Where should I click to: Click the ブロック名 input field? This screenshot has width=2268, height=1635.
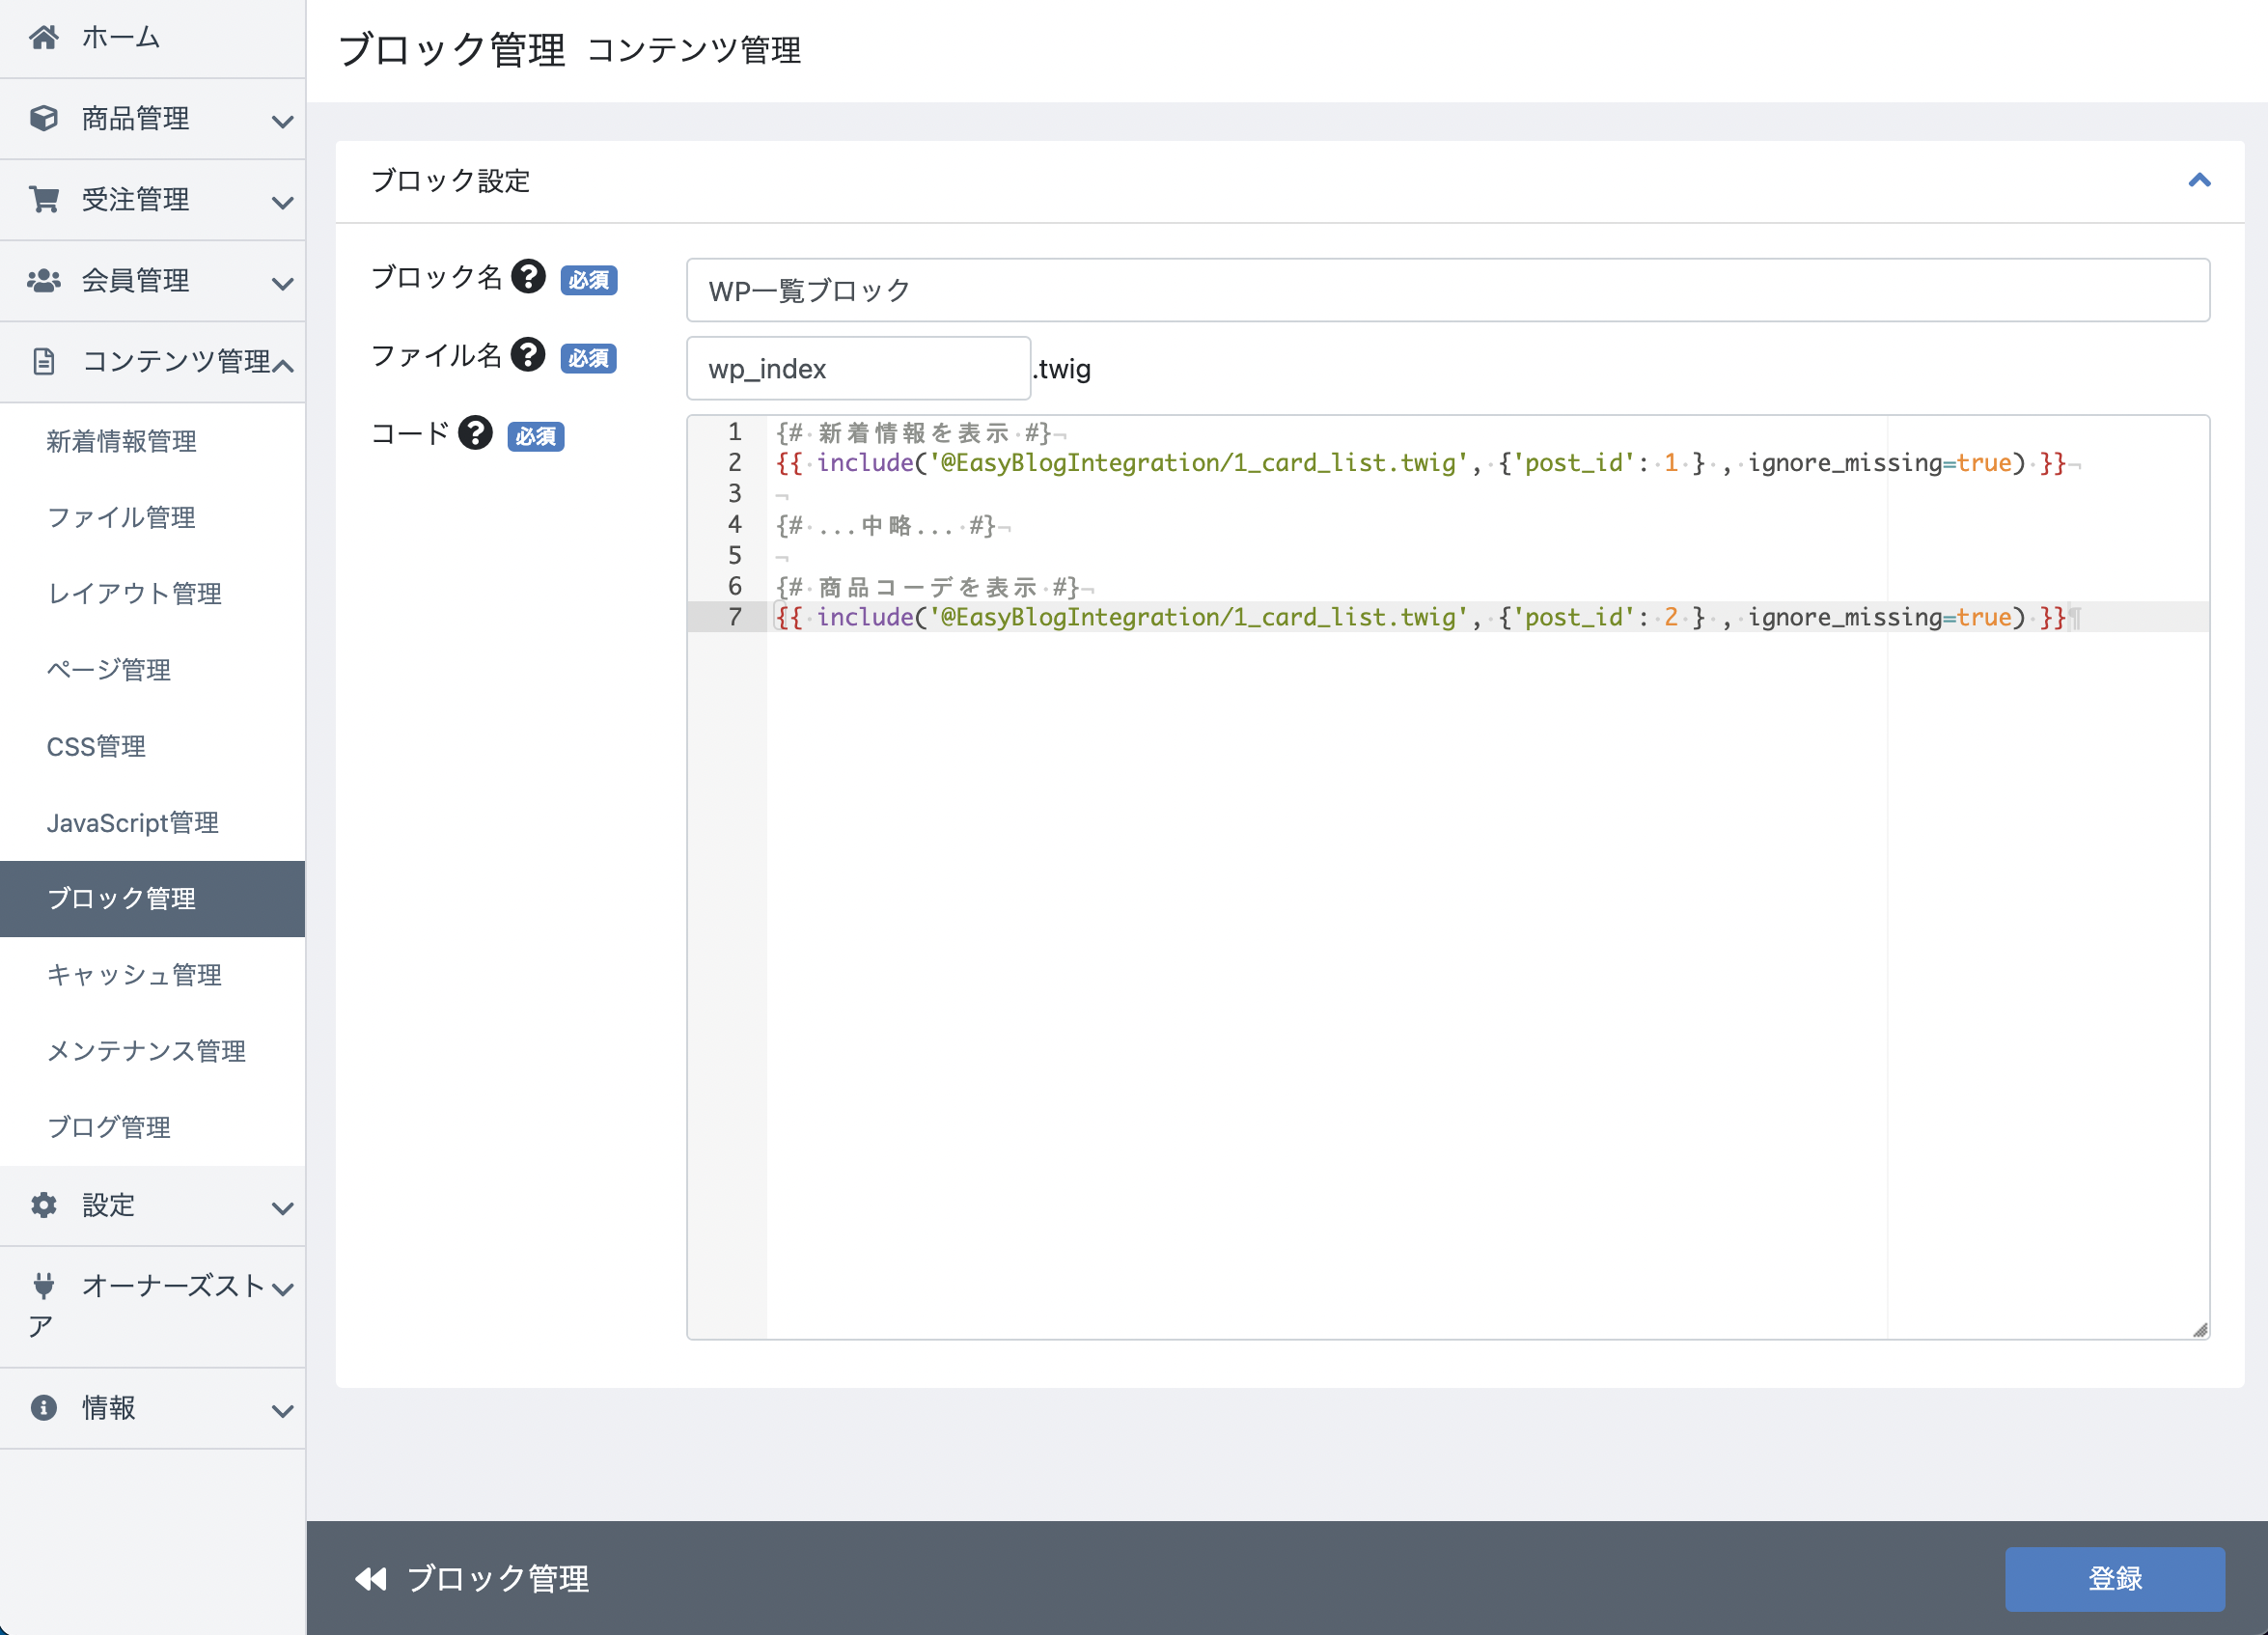pyautogui.click(x=1447, y=290)
